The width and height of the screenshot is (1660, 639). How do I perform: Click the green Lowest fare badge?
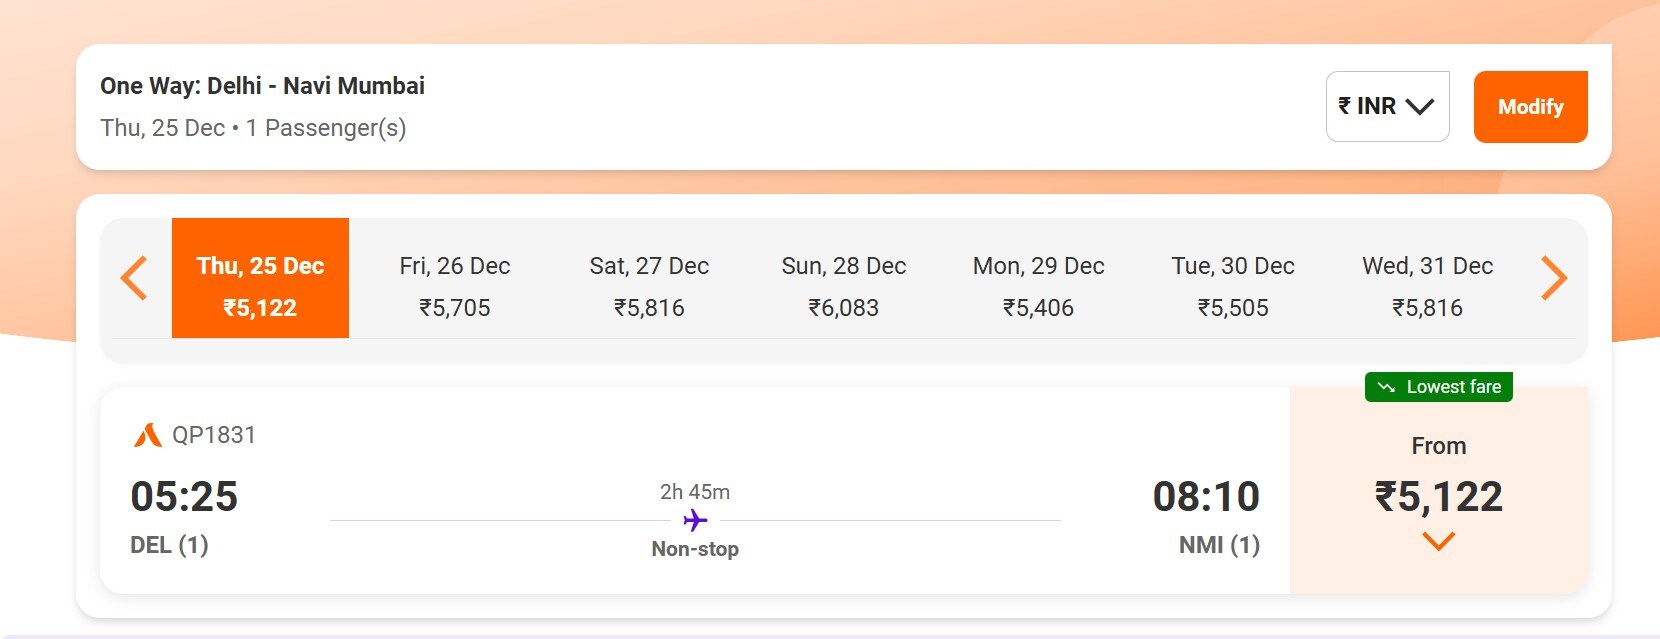pos(1438,387)
